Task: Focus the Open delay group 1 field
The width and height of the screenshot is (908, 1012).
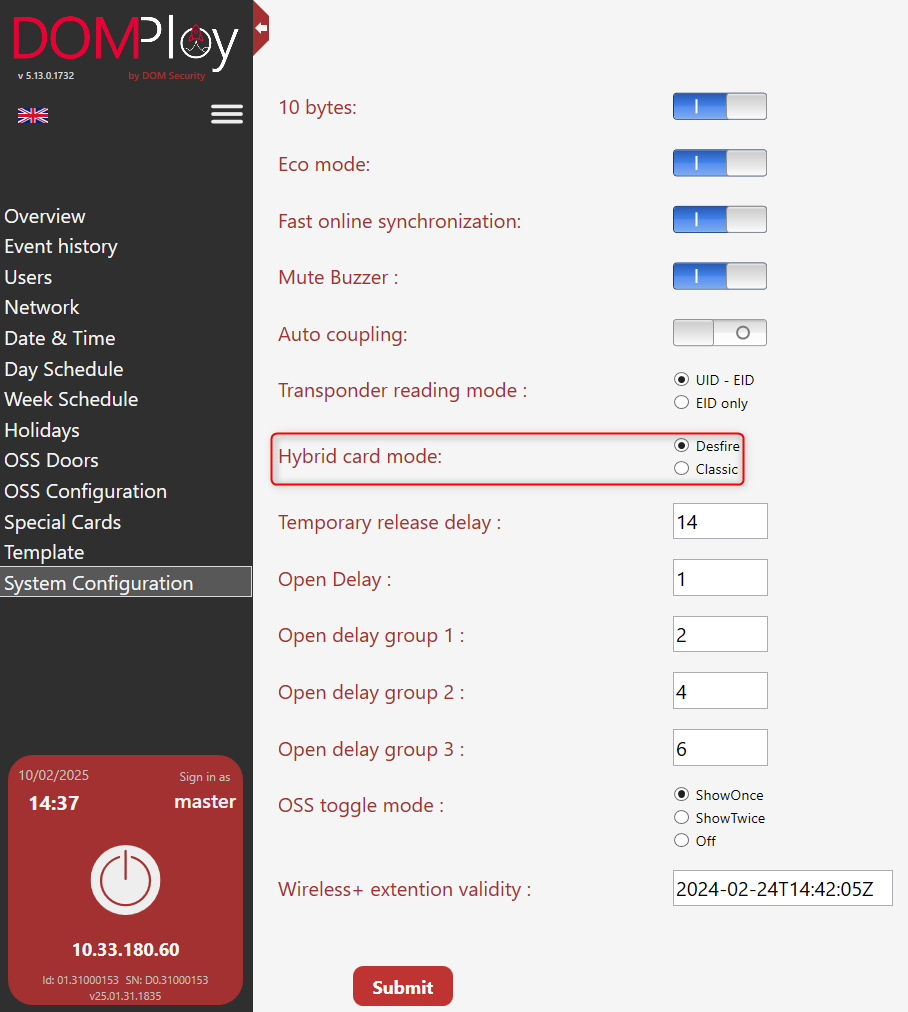Action: [x=720, y=634]
